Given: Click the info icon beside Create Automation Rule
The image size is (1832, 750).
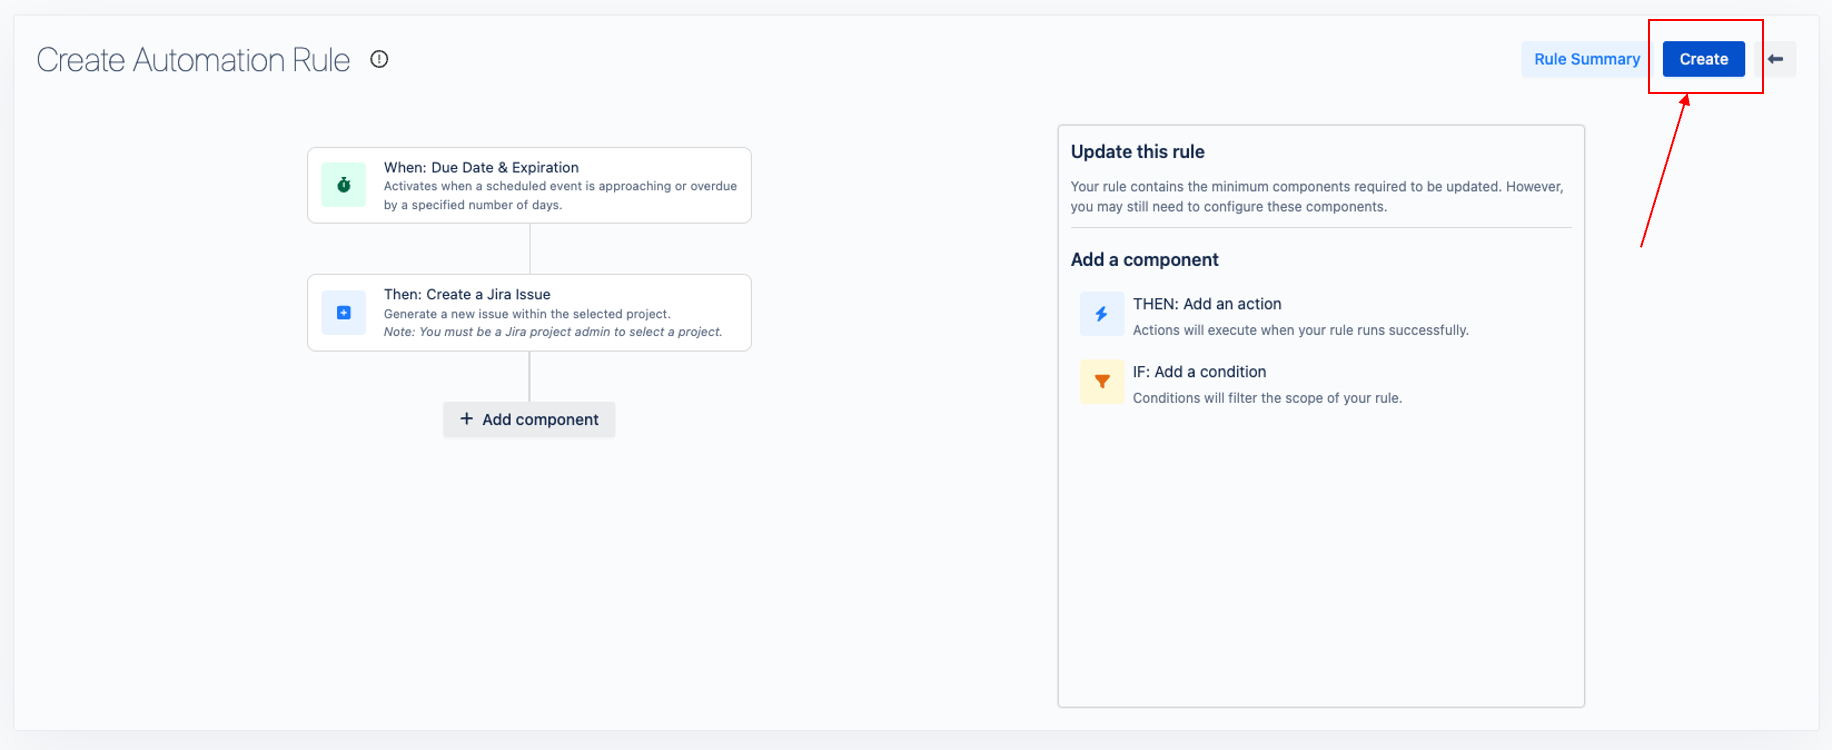Looking at the screenshot, I should [379, 59].
